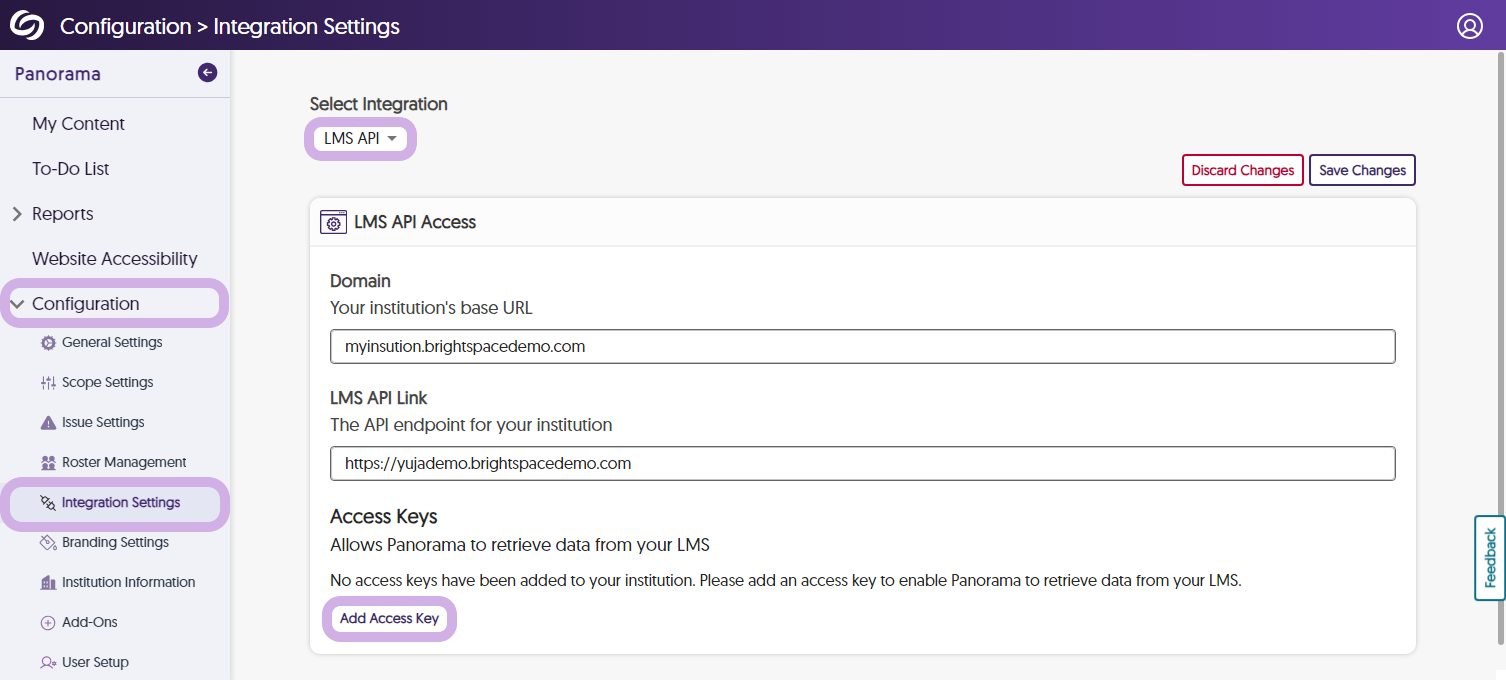
Task: Click the Scope Settings sliders icon
Action: [48, 383]
